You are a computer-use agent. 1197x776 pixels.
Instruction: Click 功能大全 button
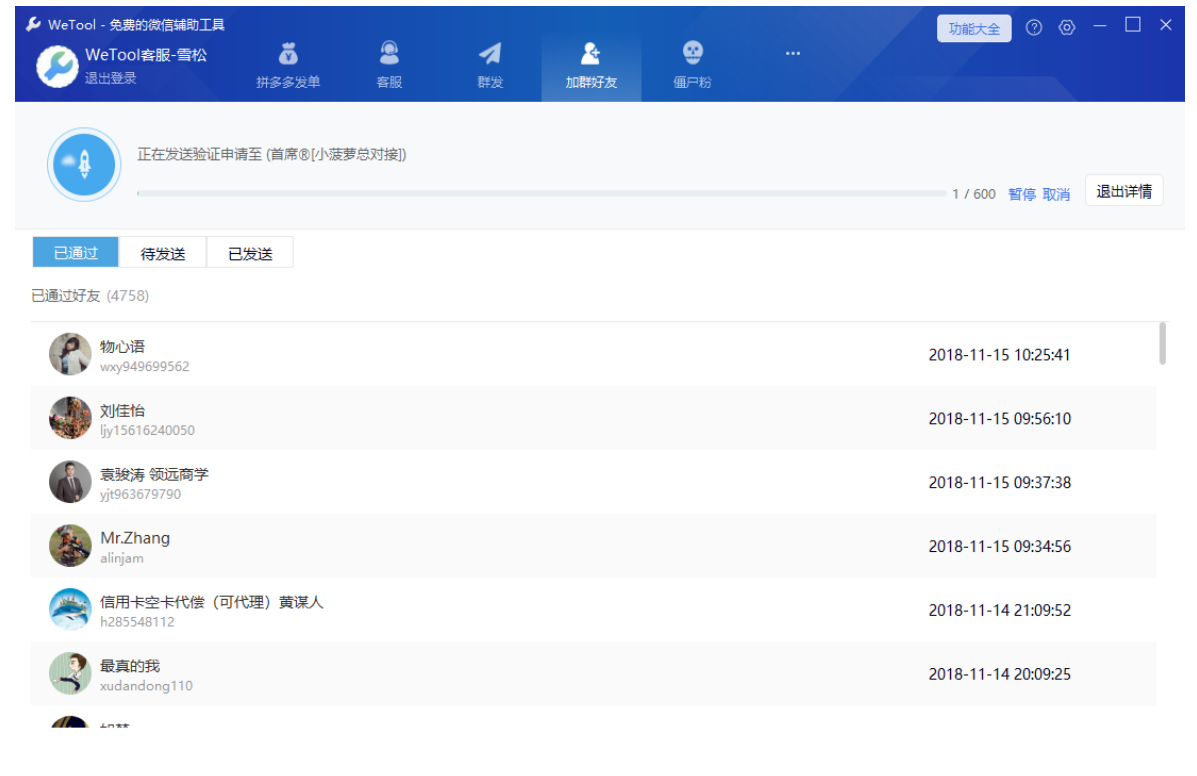click(974, 29)
